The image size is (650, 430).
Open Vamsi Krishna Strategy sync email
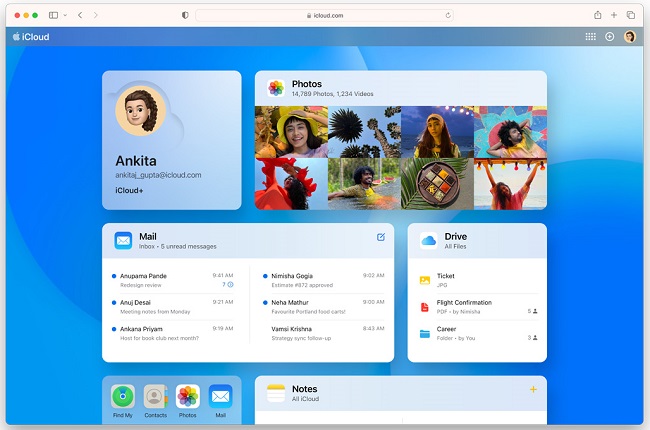pos(324,333)
